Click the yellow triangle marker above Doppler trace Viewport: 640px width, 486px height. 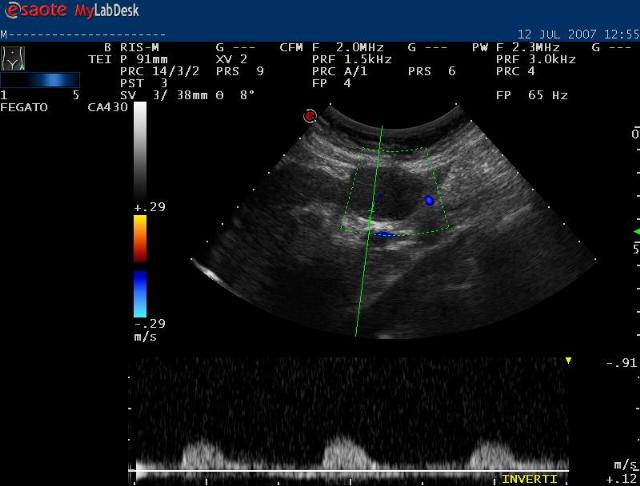(568, 360)
